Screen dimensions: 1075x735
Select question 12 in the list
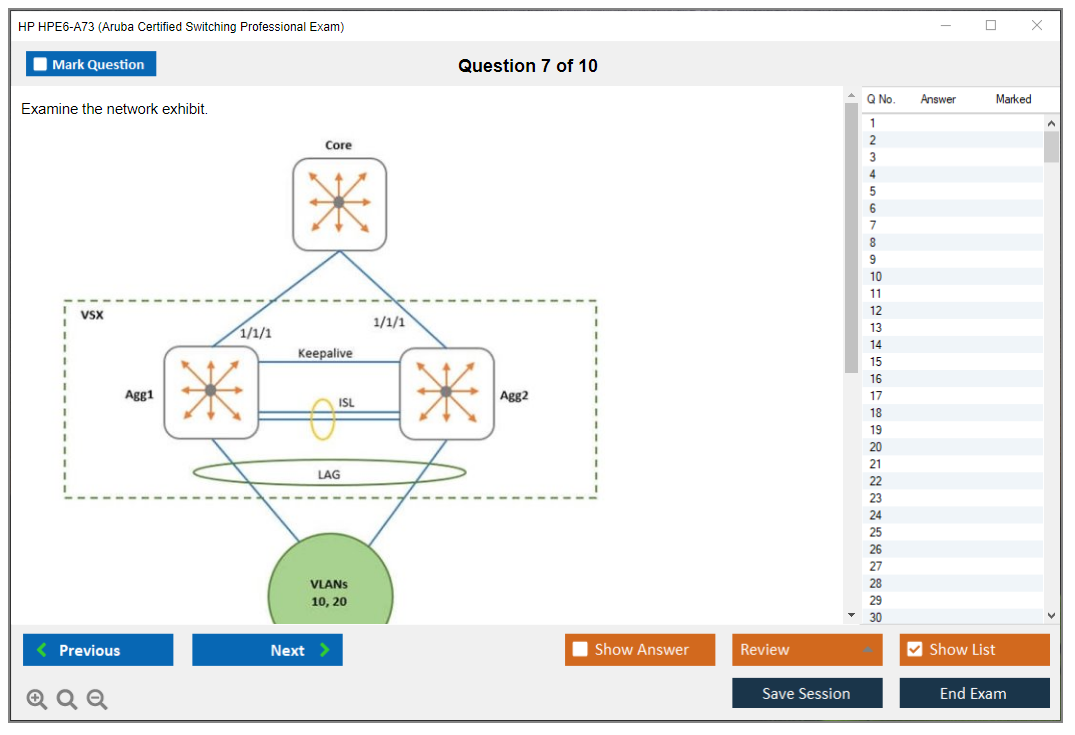point(876,311)
